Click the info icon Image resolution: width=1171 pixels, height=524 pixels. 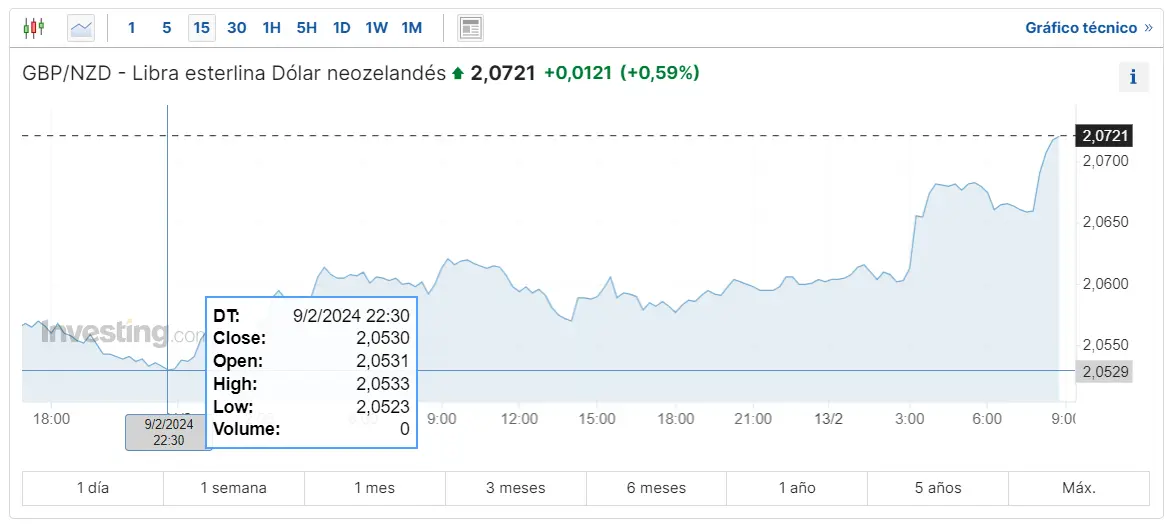point(1133,77)
